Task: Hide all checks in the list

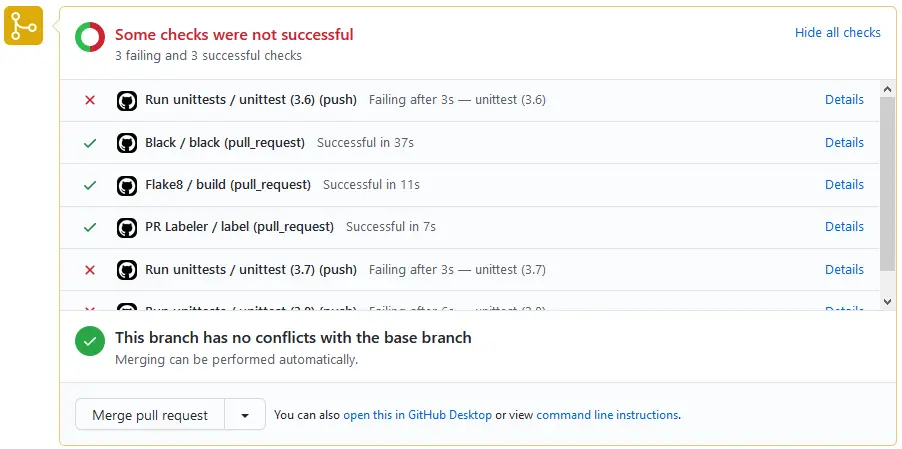Action: pos(837,32)
